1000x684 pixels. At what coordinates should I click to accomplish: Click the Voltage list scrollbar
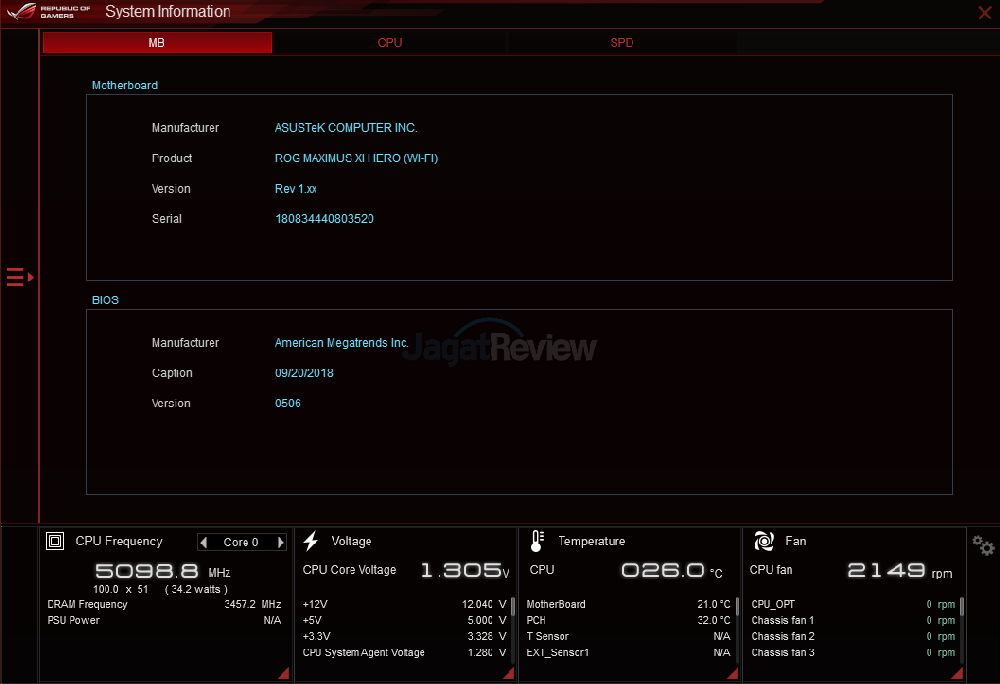(x=513, y=608)
